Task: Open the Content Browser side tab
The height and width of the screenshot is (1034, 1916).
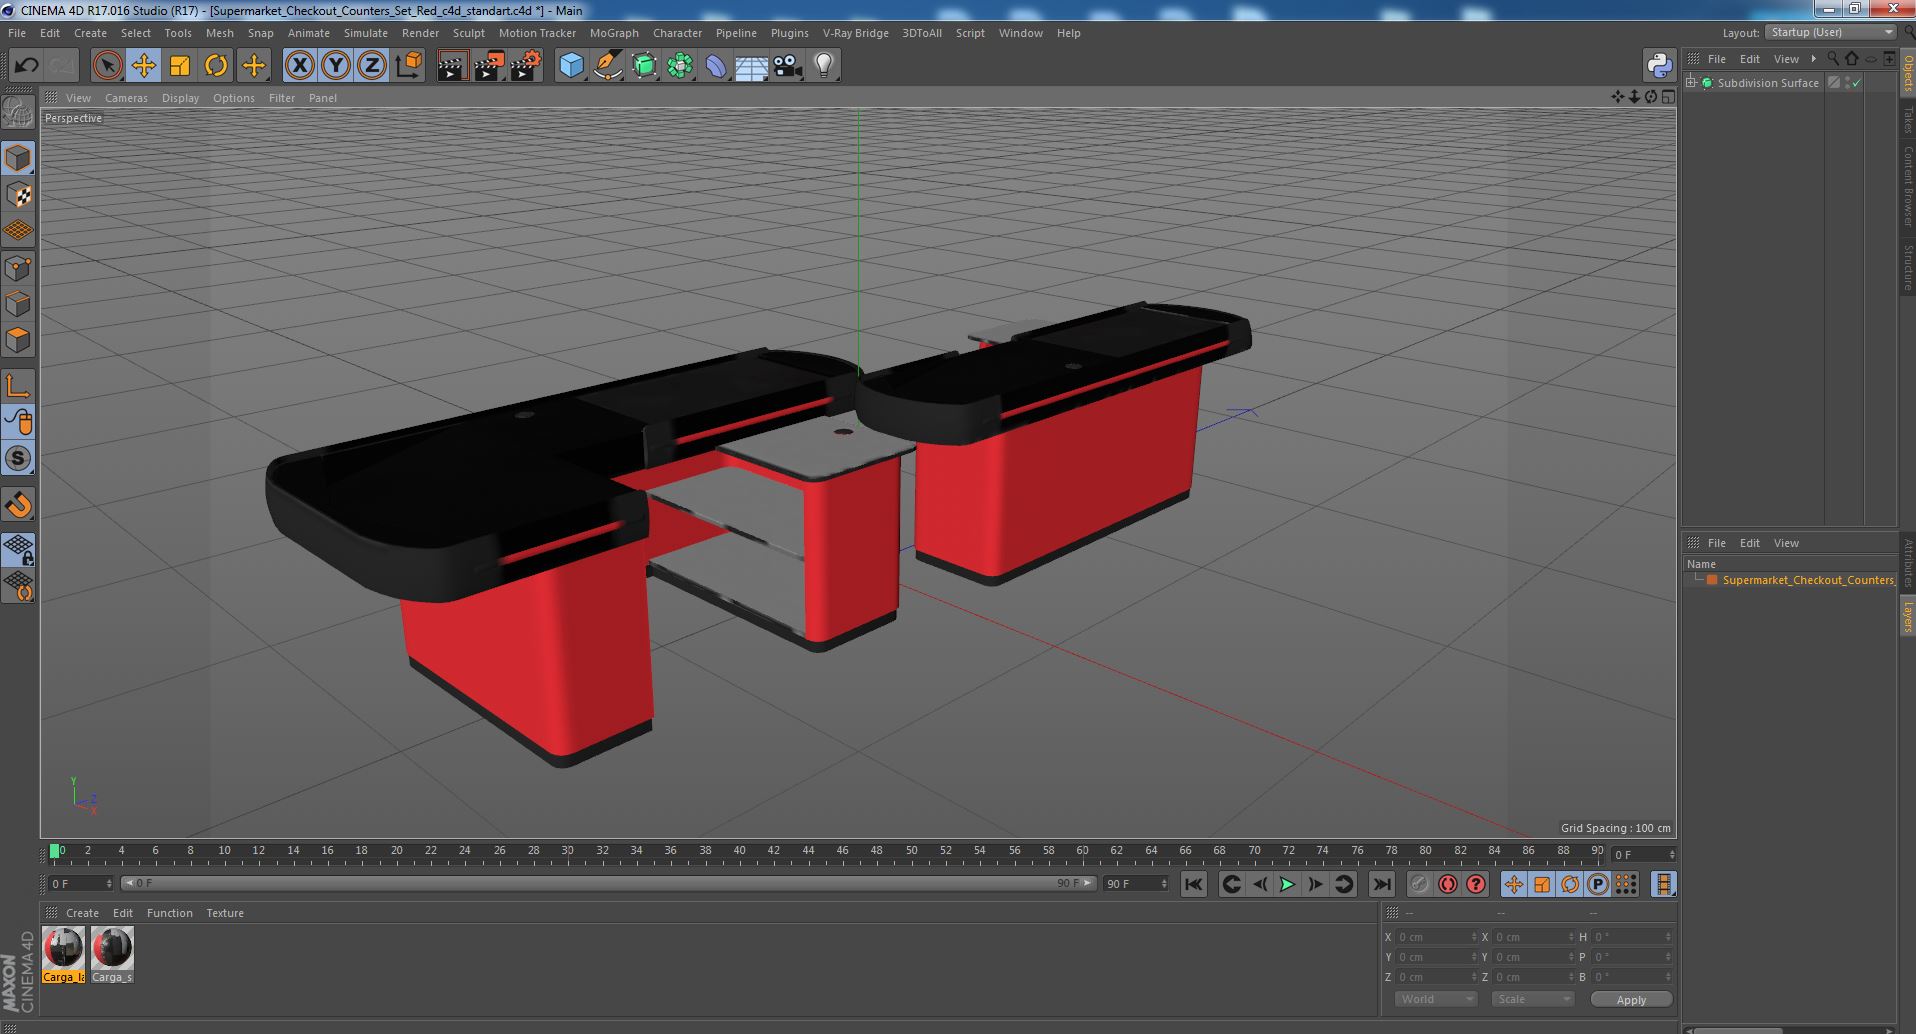Action: pyautogui.click(x=1908, y=186)
